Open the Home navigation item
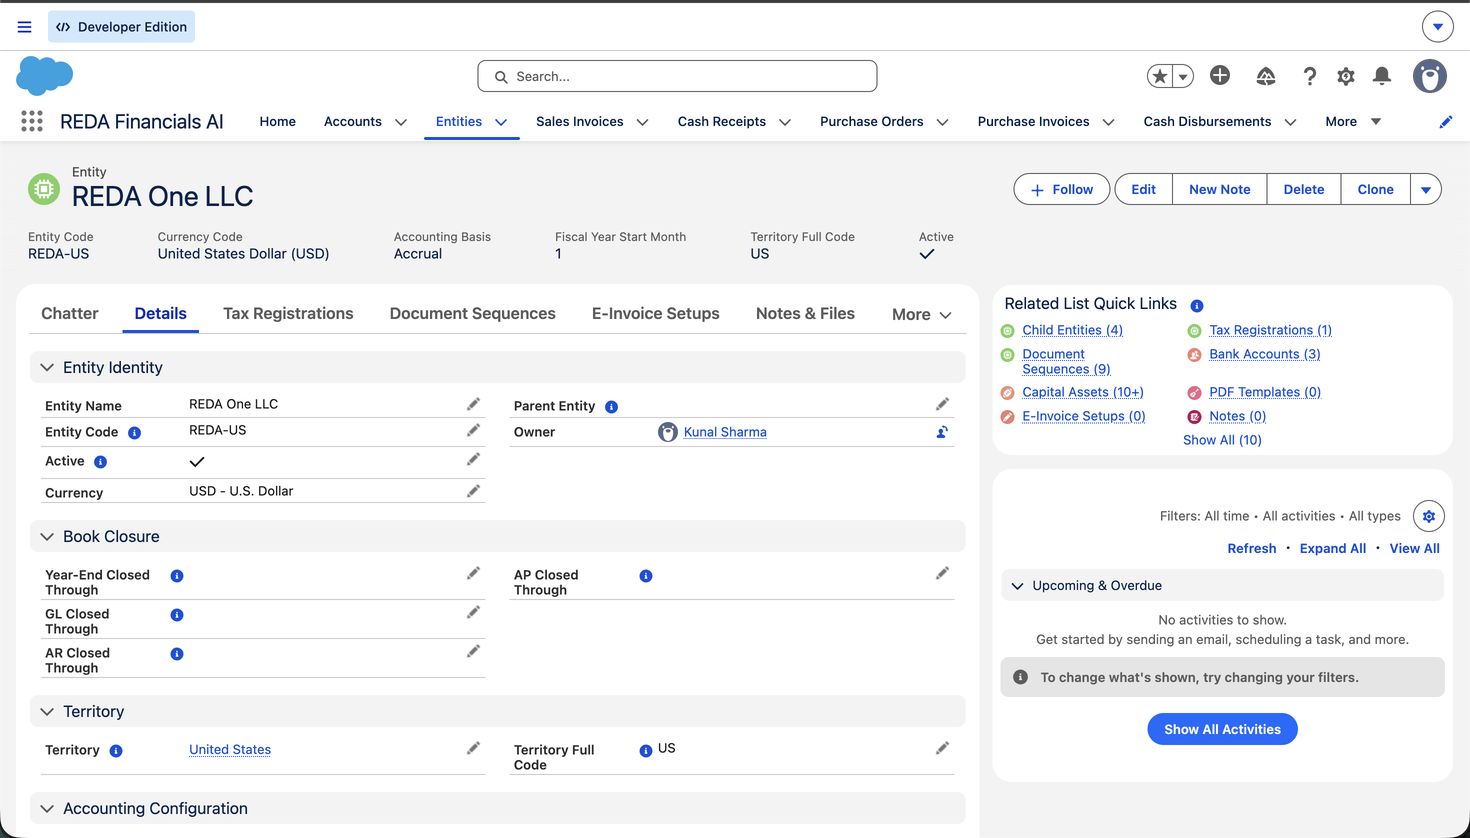1470x838 pixels. point(277,121)
